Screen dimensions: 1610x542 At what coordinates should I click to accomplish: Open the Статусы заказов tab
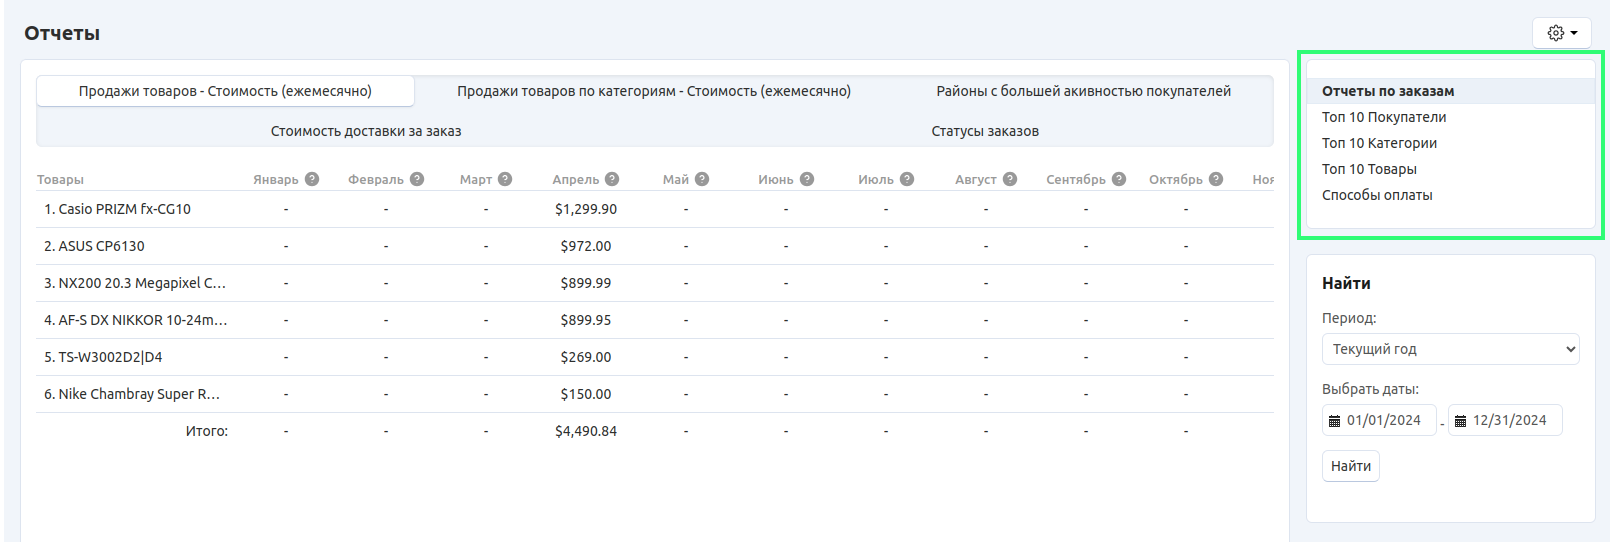tap(985, 131)
